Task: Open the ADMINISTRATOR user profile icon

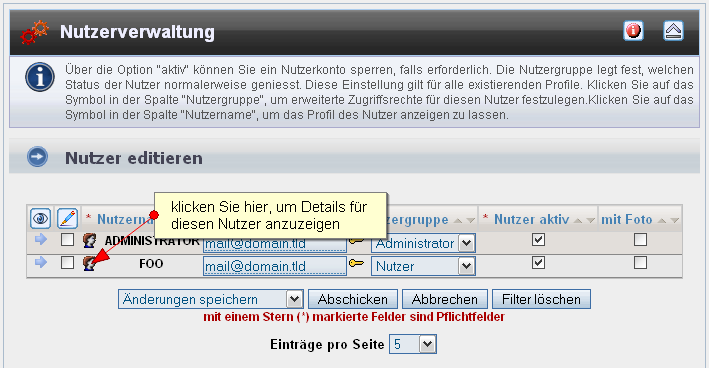Action: [x=90, y=241]
